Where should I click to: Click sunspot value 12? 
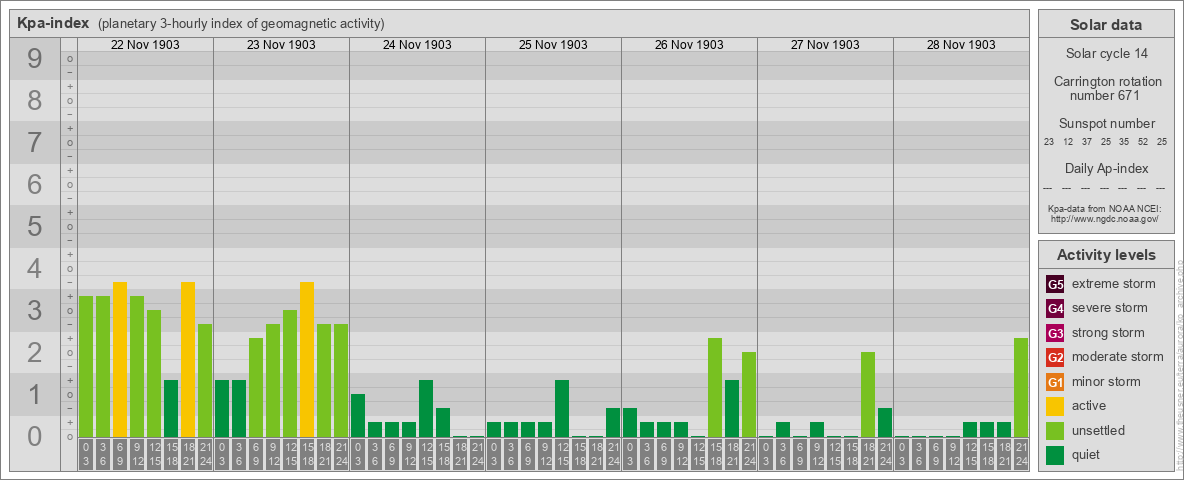[1068, 142]
